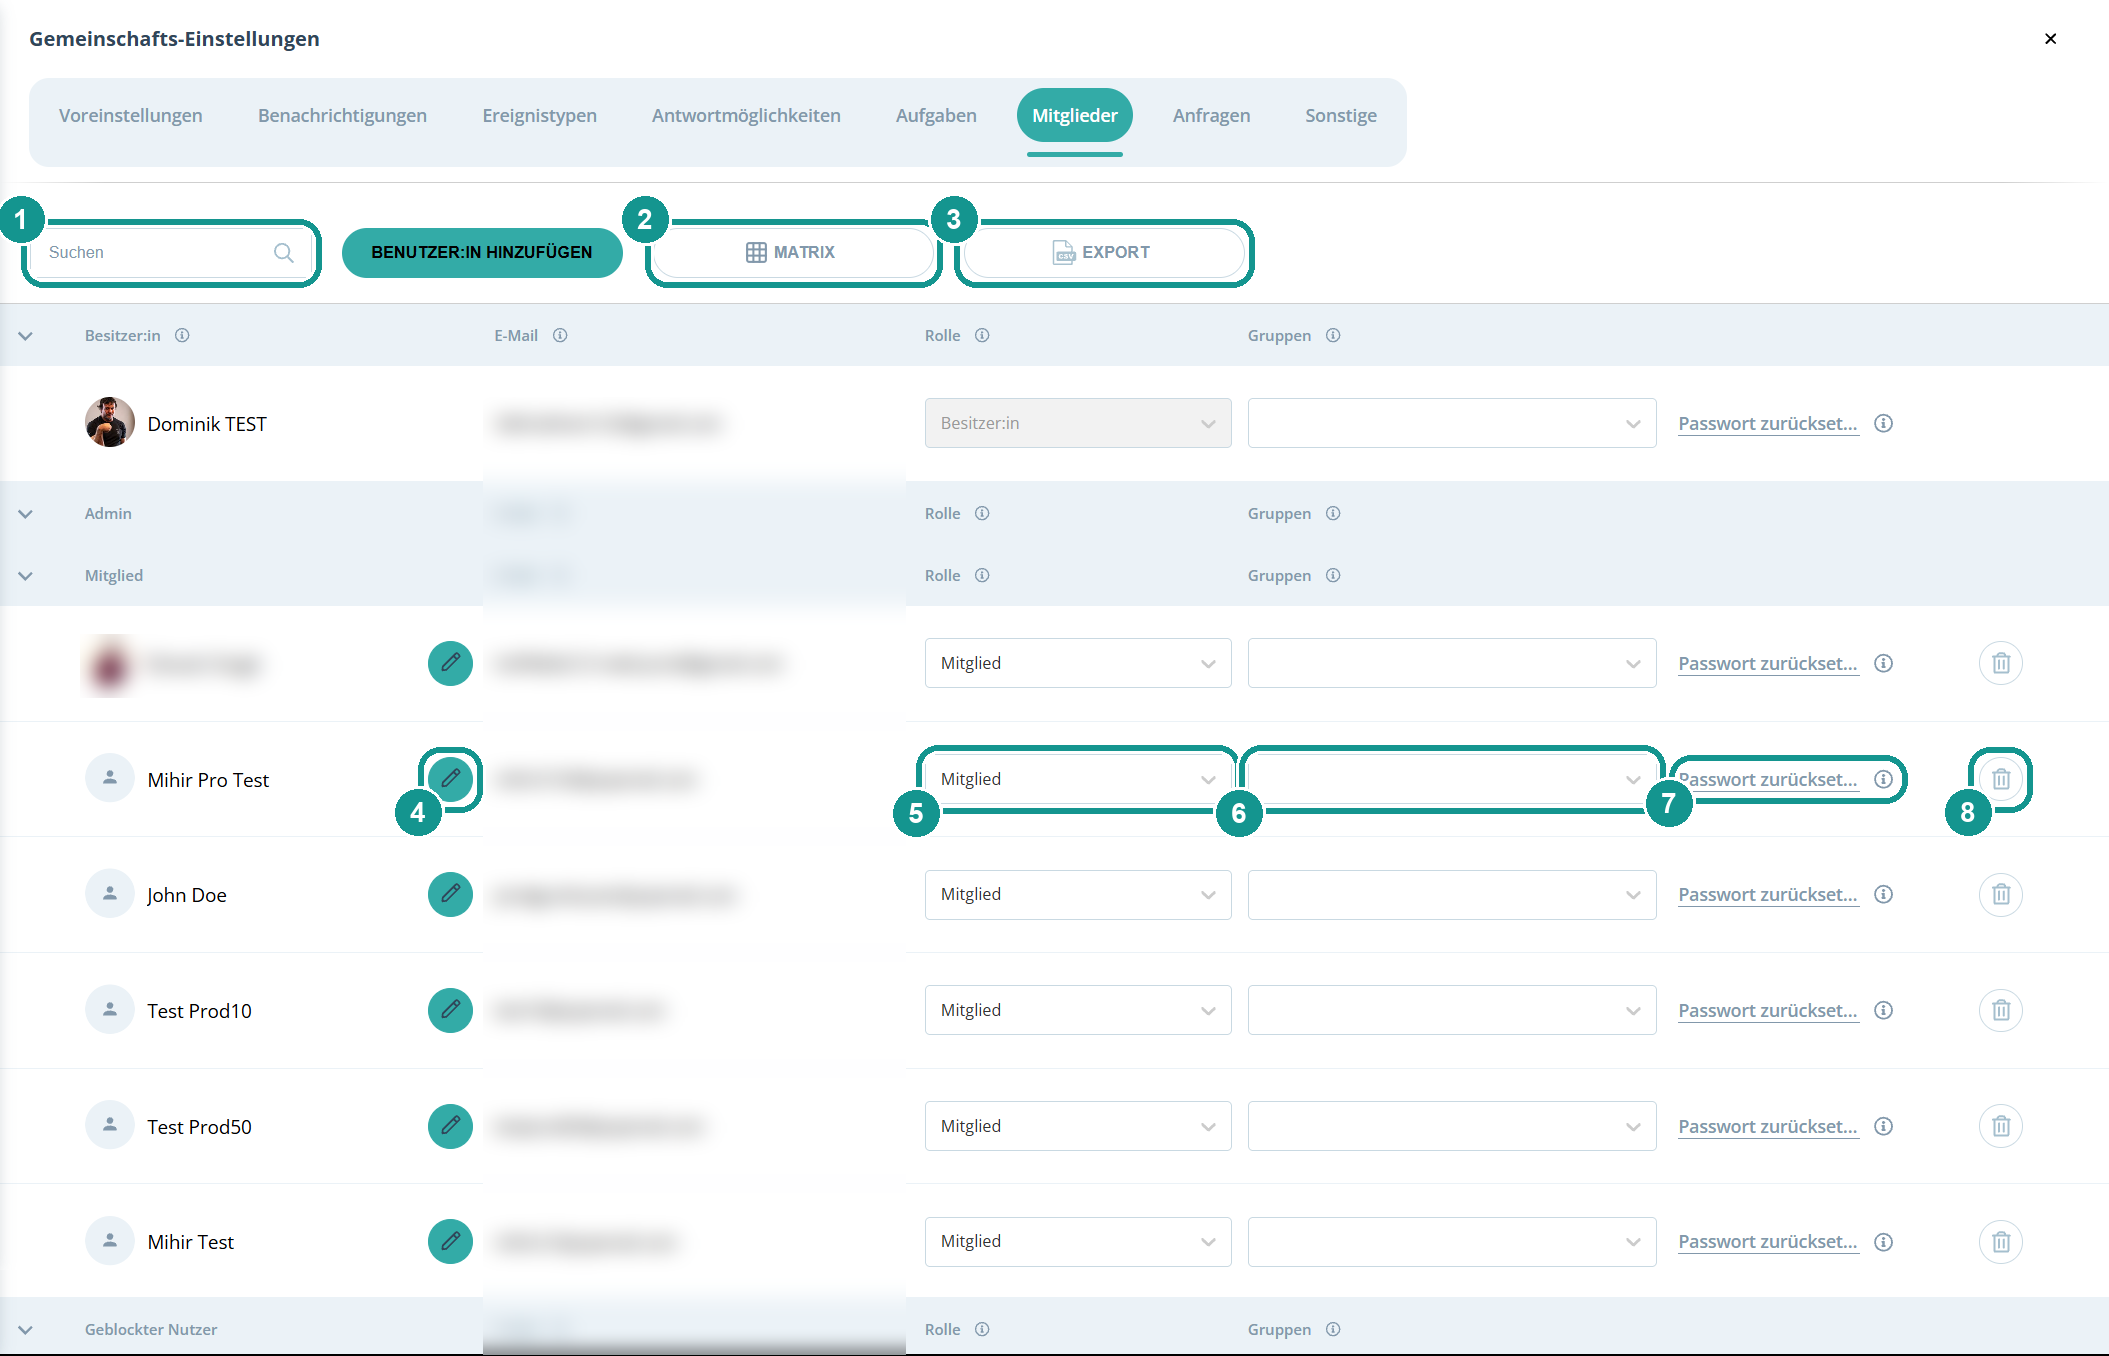
Task: Open Gruppen dropdown for Test Prod10
Action: tap(1452, 1010)
